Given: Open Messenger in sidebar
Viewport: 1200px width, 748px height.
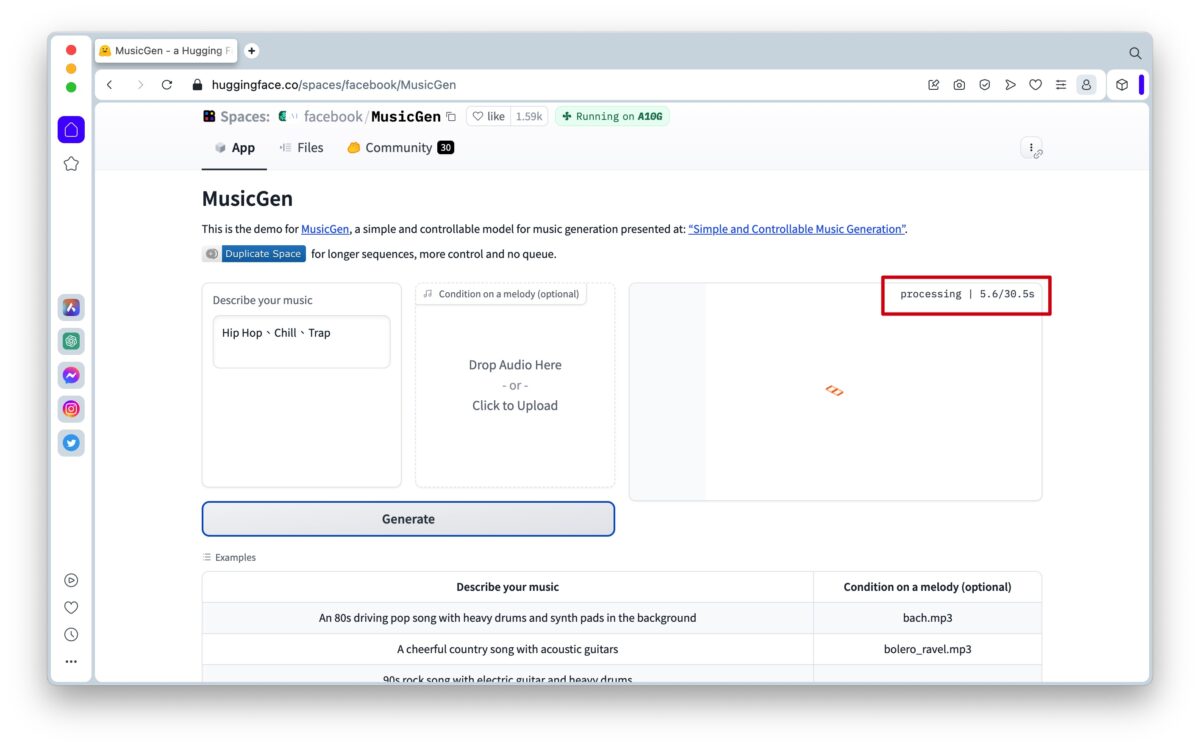Looking at the screenshot, I should tap(71, 376).
